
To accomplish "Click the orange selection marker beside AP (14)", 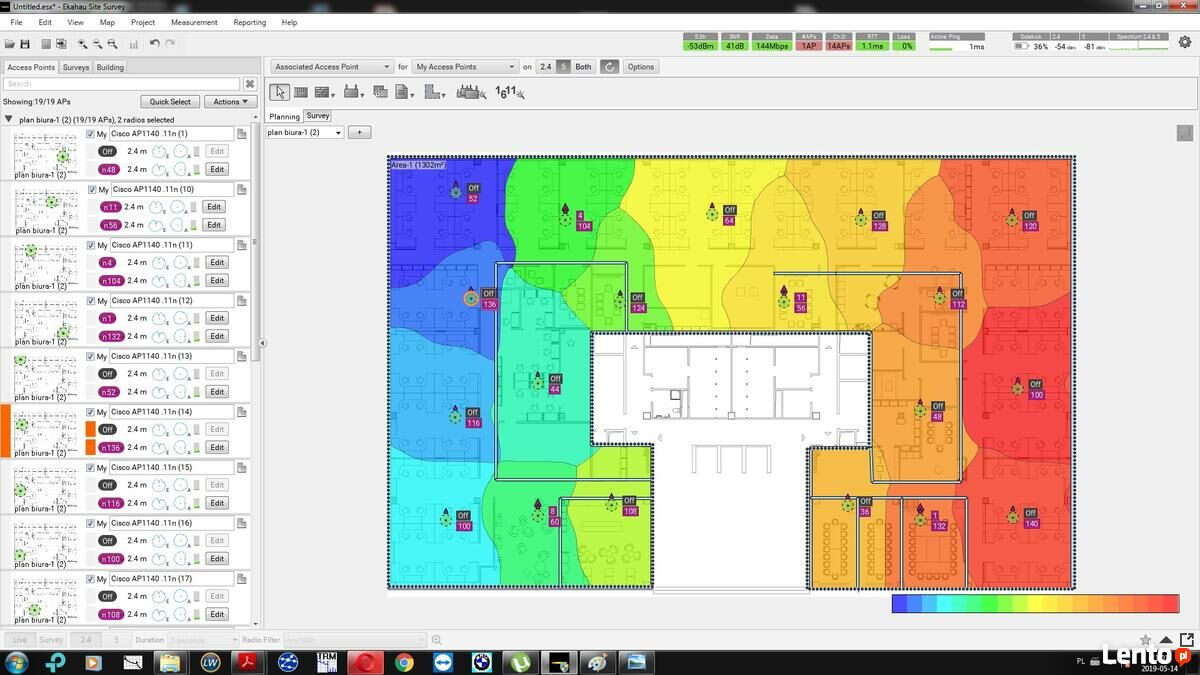I will 5,431.
